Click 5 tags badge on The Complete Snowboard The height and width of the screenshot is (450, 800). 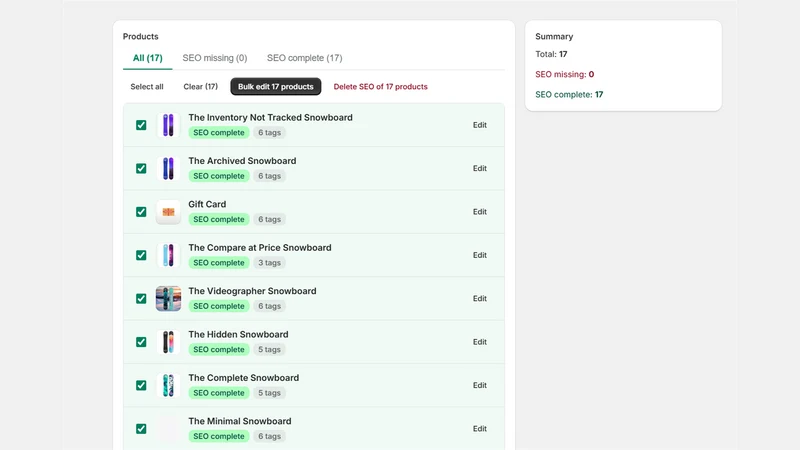(x=269, y=393)
